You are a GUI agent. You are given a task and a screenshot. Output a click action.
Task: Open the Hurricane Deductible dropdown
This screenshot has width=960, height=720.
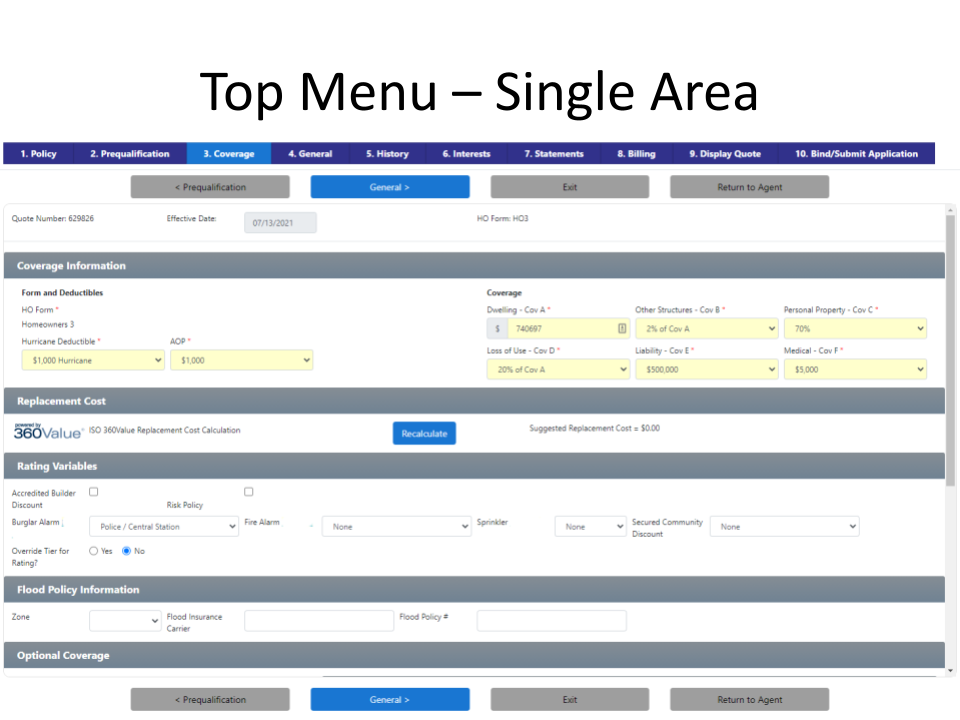coord(93,360)
